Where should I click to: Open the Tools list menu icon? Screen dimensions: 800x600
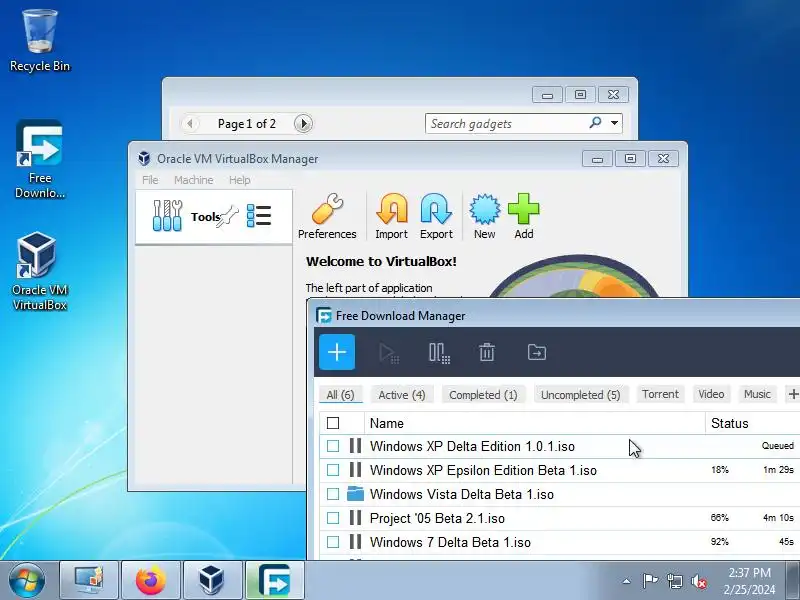click(259, 216)
